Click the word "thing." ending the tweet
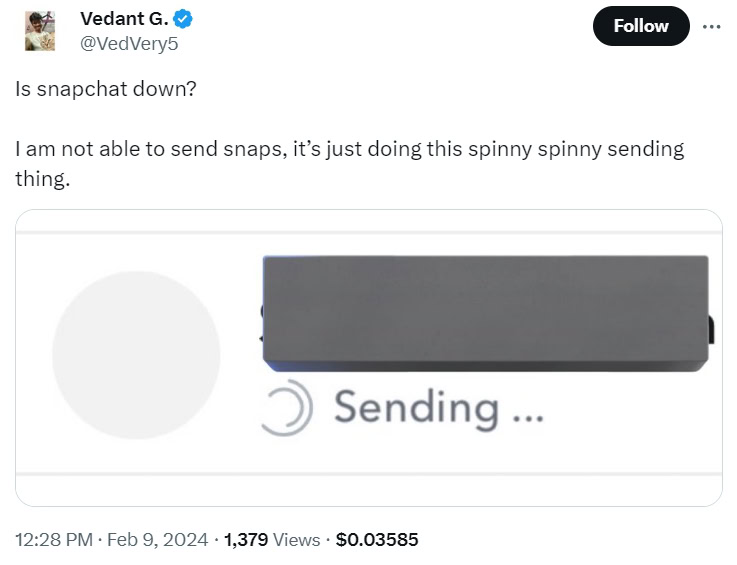737x565 pixels. (x=43, y=180)
